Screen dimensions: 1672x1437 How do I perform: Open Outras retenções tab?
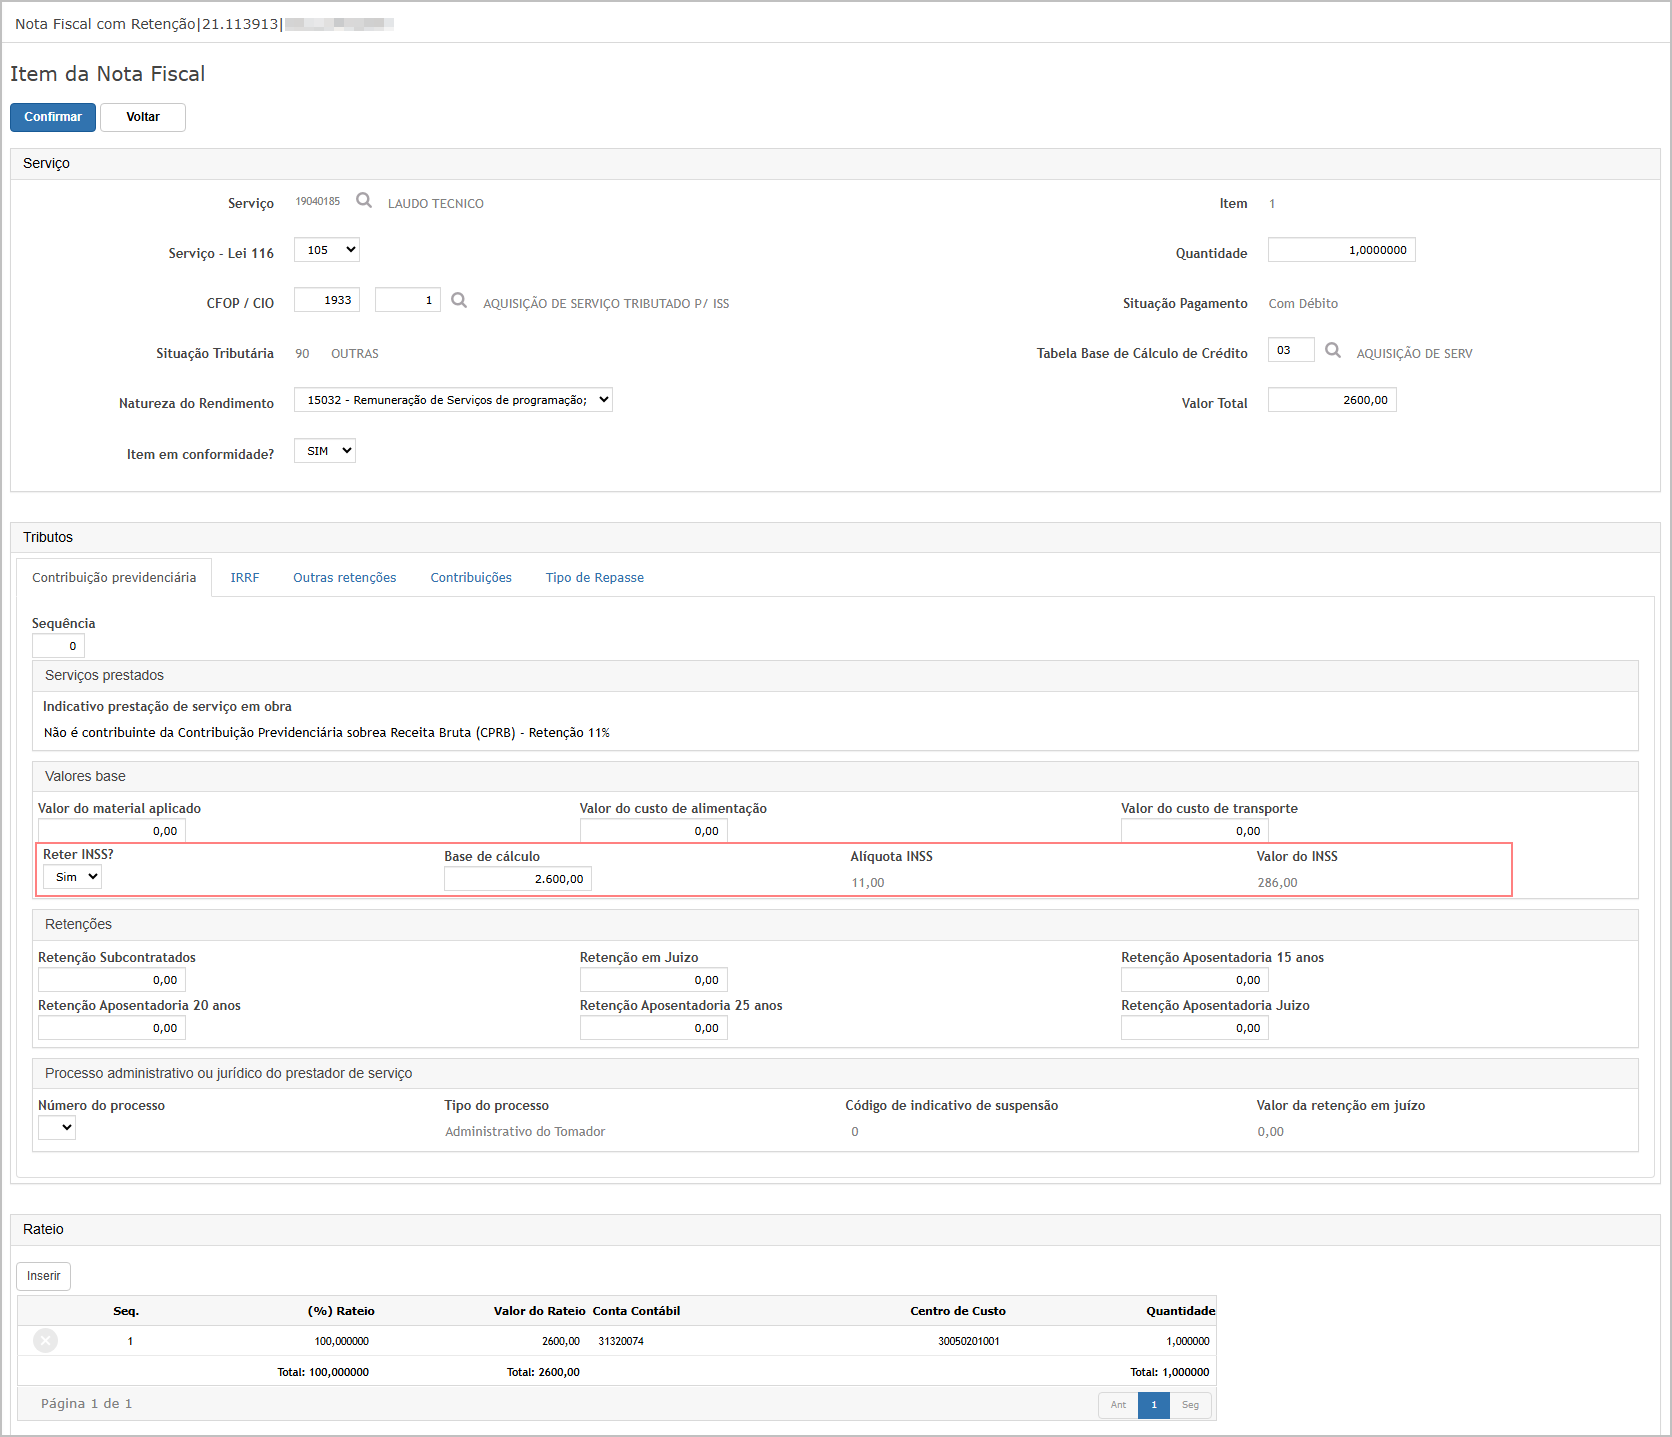point(345,578)
